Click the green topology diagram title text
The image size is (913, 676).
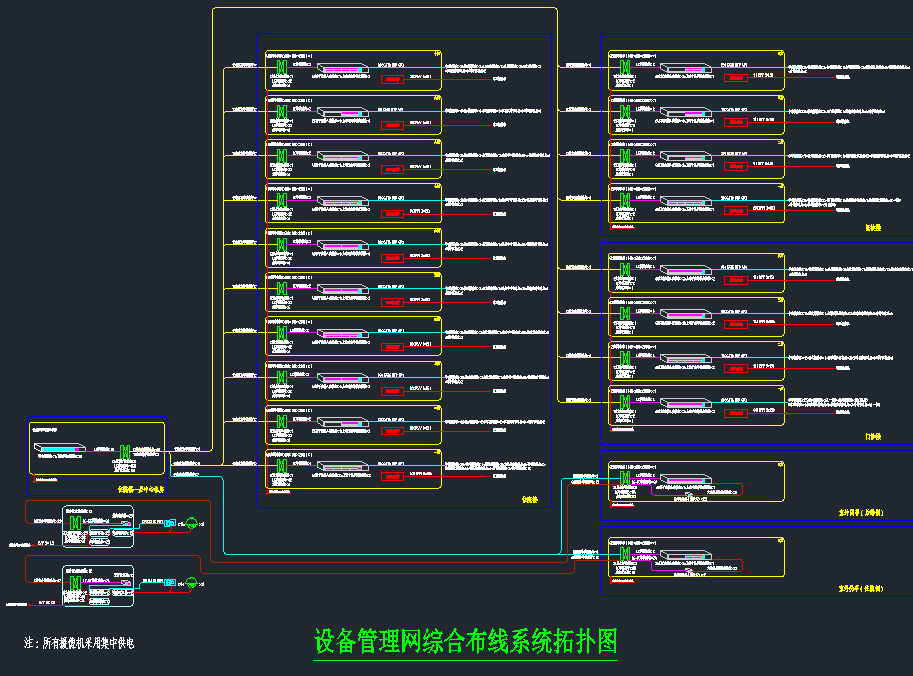pos(466,642)
